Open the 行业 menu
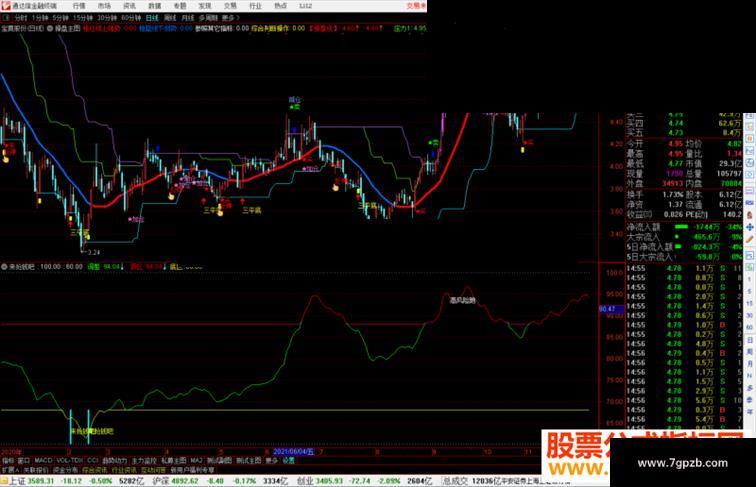 point(255,6)
